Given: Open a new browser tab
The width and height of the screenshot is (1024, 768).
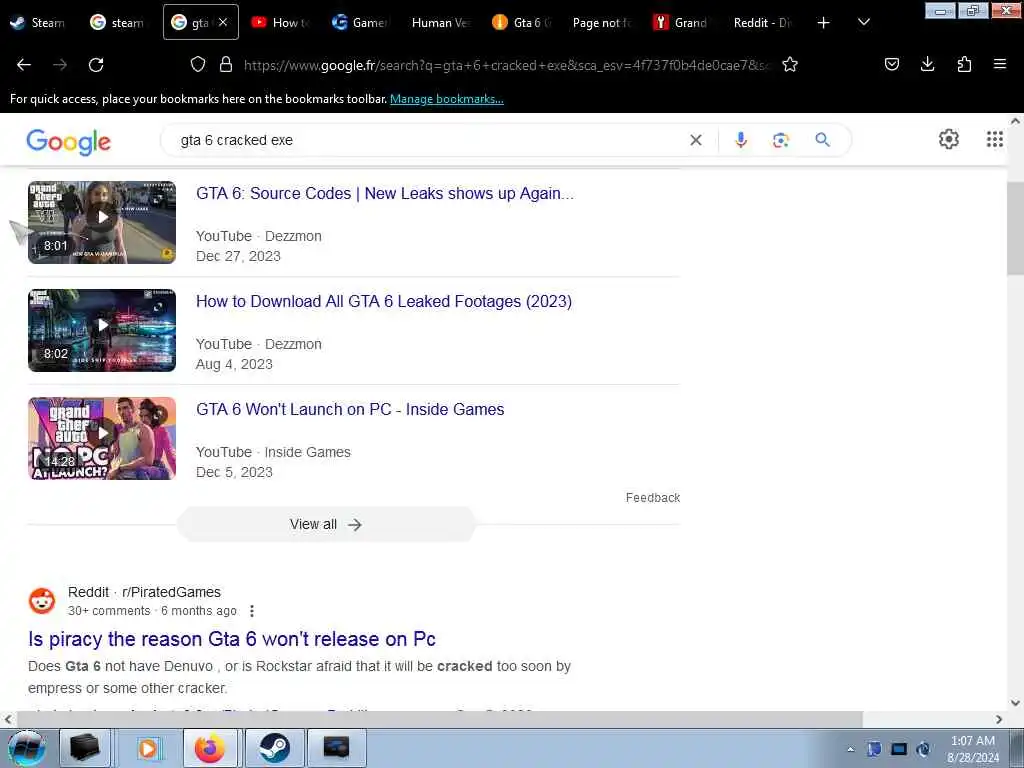Looking at the screenshot, I should 824,23.
